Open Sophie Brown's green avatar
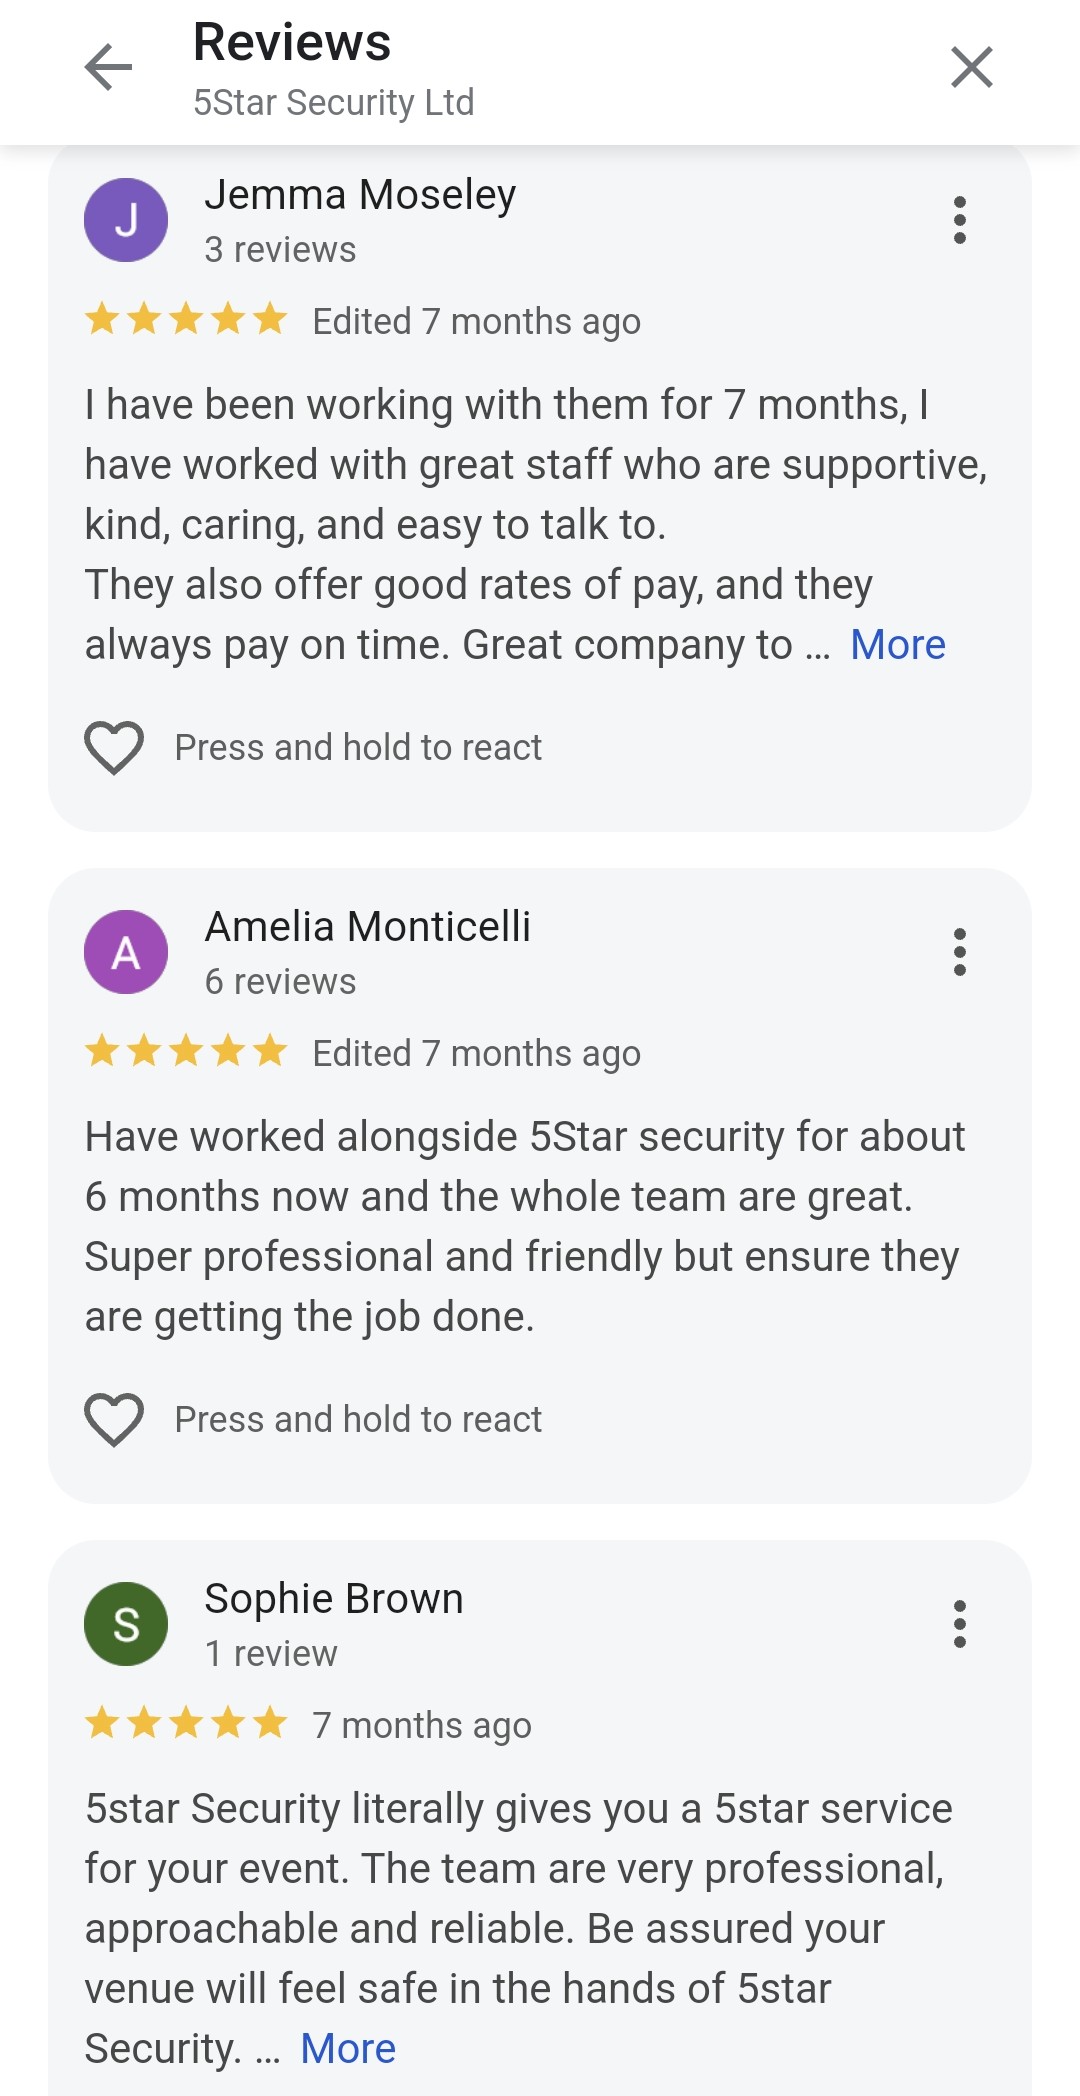Viewport: 1080px width, 2096px height. click(126, 1624)
